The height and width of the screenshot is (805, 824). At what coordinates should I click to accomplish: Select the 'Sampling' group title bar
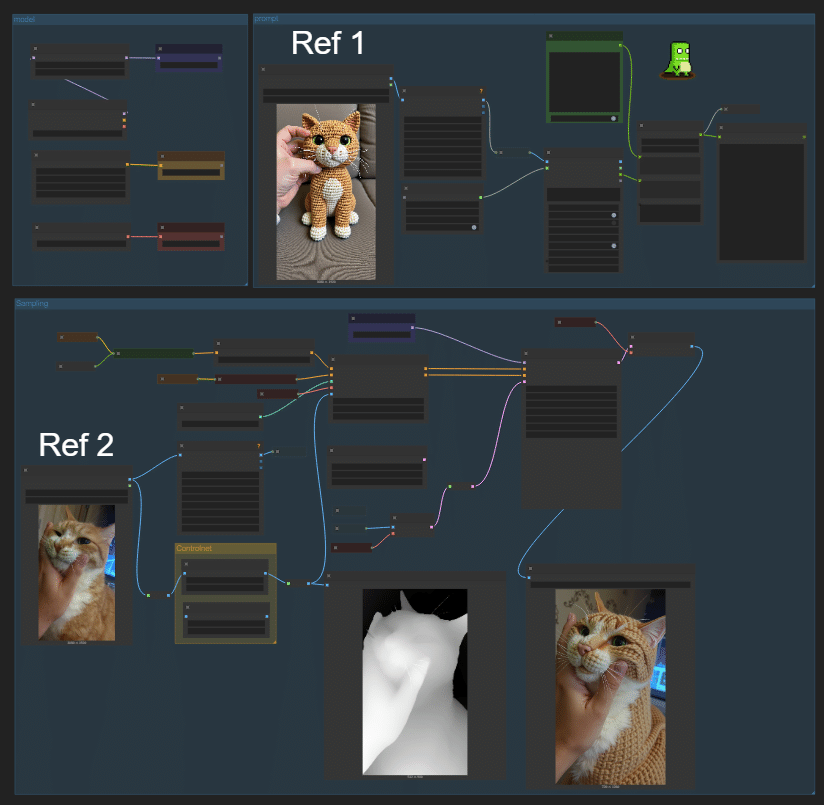(415, 304)
